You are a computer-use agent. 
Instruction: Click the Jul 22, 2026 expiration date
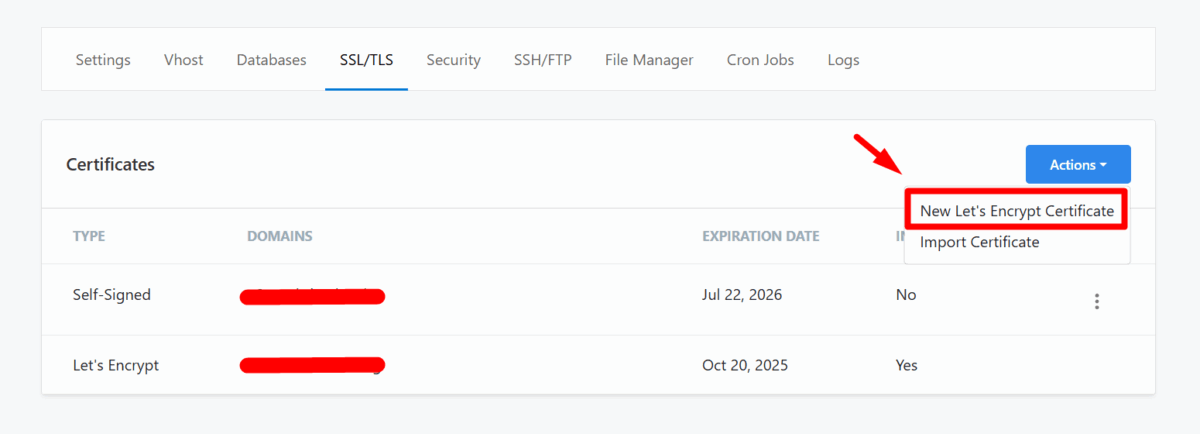tap(742, 295)
